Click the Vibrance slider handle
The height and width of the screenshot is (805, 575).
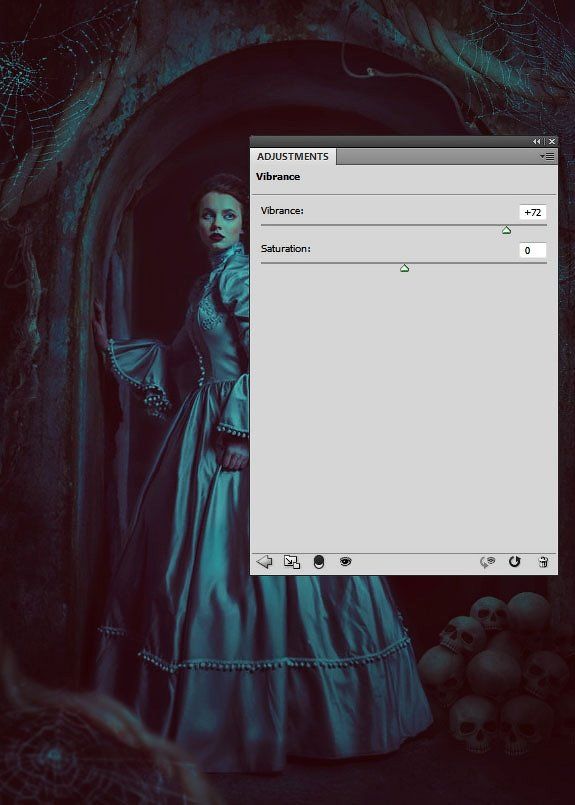506,231
